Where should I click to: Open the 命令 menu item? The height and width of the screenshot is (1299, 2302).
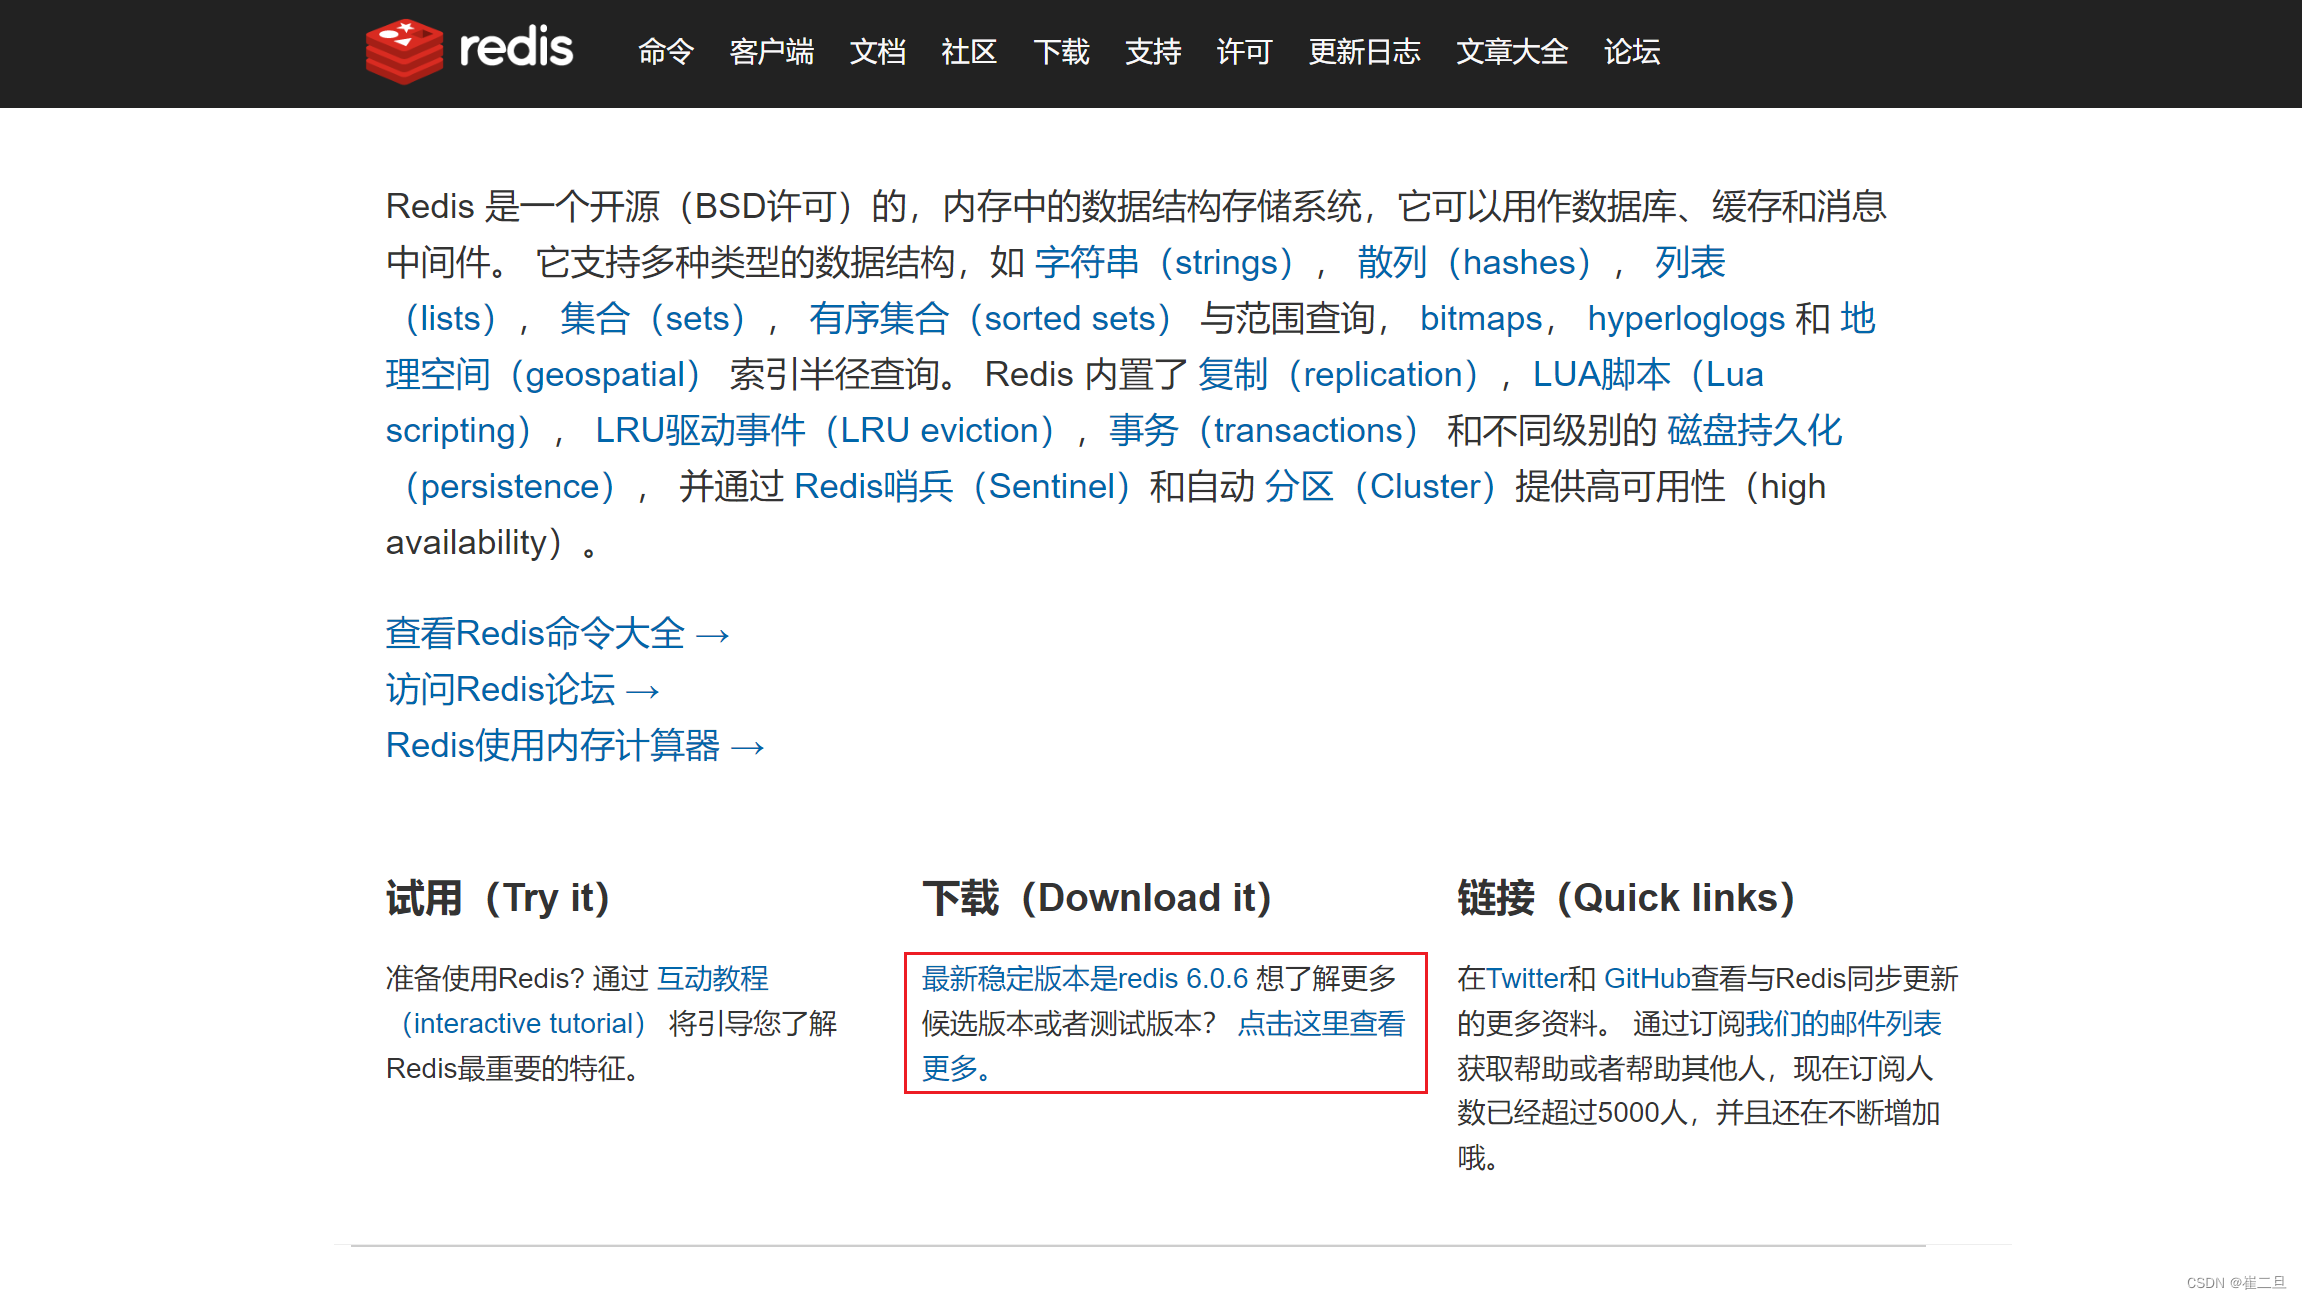coord(666,51)
